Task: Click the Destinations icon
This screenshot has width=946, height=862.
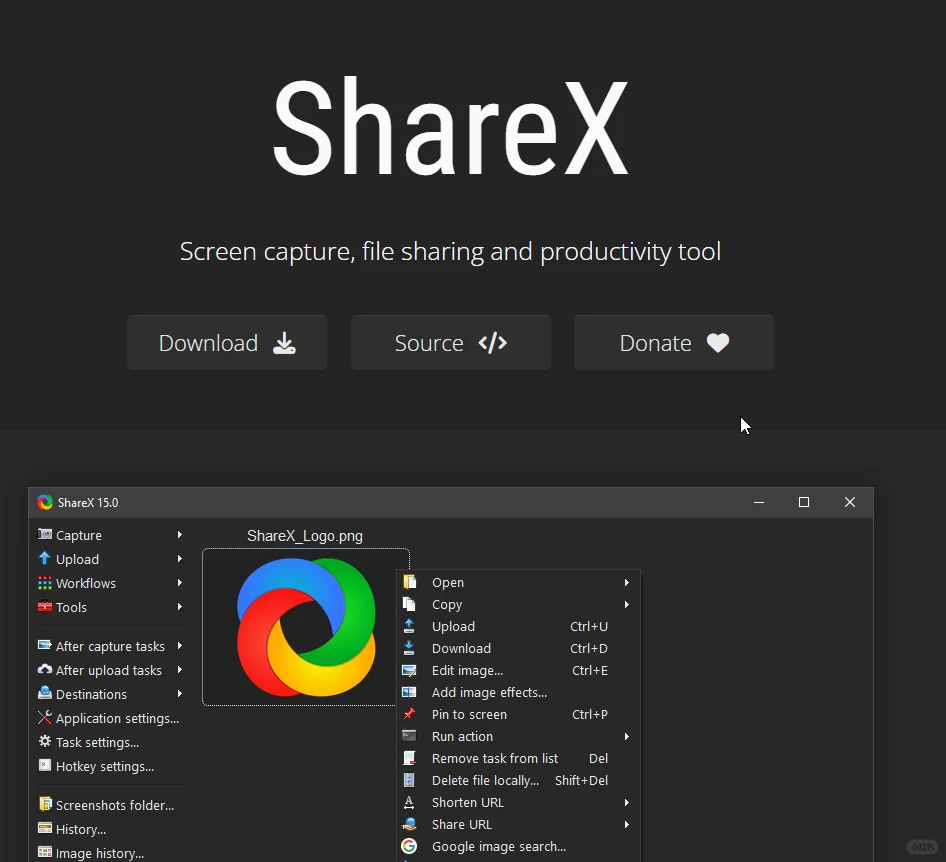Action: point(45,694)
